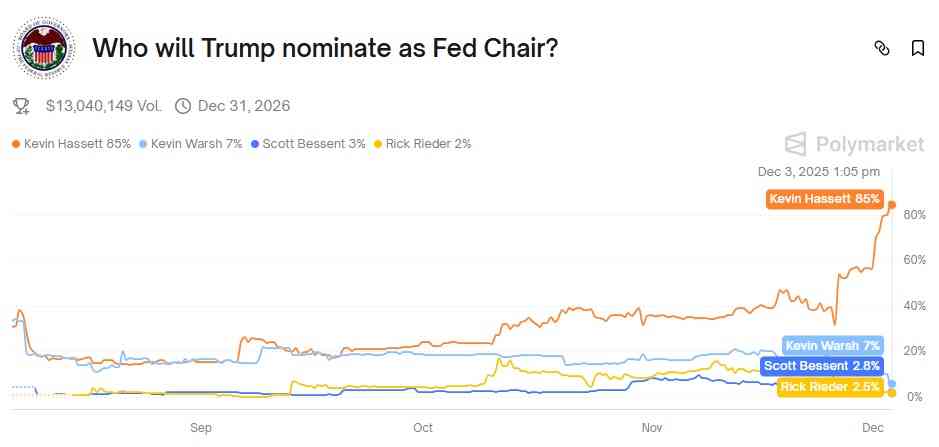Click the Sep label on the time axis
Image resolution: width=939 pixels, height=447 pixels.
[x=201, y=428]
